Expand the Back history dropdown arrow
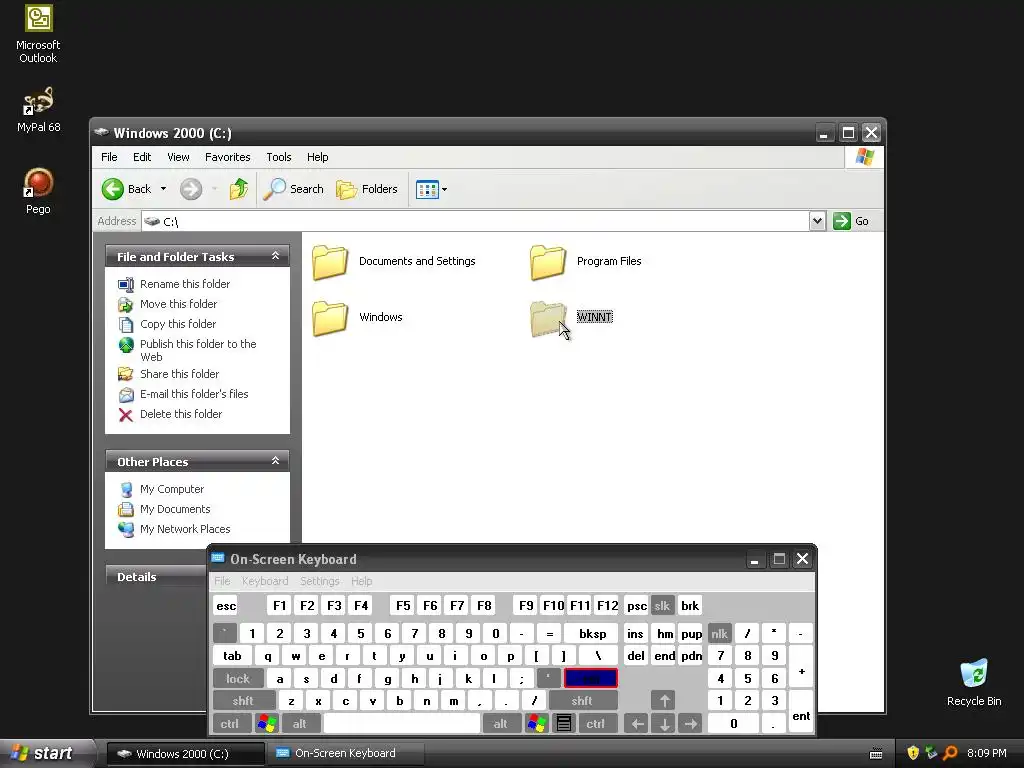Image resolution: width=1024 pixels, height=768 pixels. tap(163, 189)
